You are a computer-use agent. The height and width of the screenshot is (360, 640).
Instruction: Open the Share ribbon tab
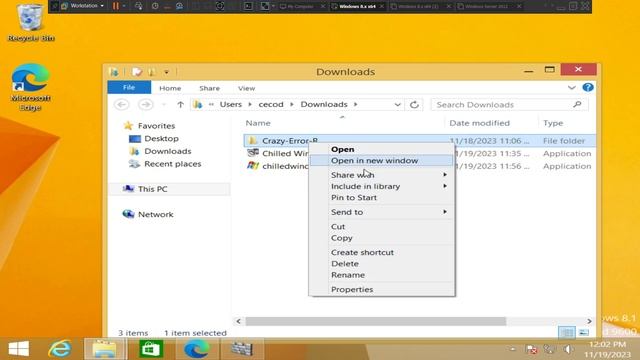point(209,88)
